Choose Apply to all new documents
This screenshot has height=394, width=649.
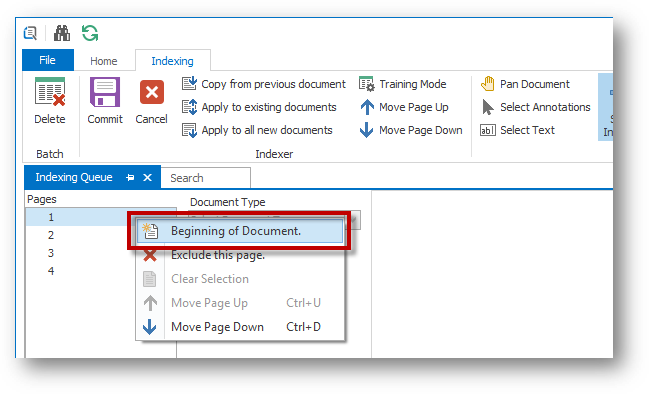pos(257,130)
